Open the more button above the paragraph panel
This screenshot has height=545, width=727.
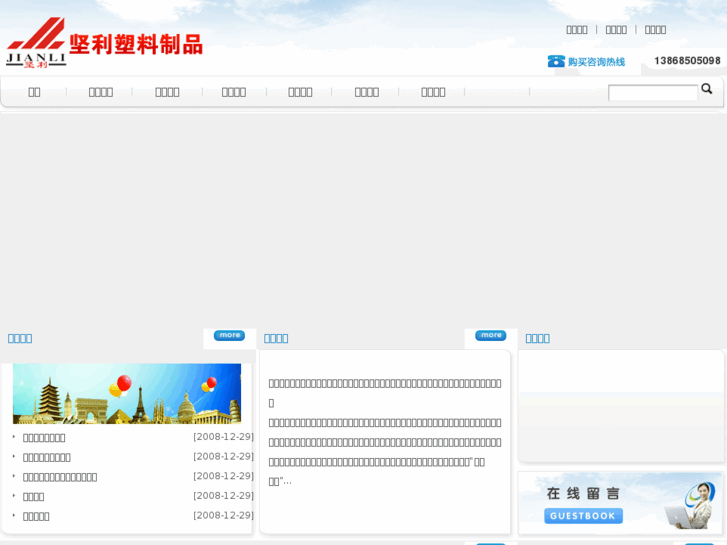click(491, 335)
